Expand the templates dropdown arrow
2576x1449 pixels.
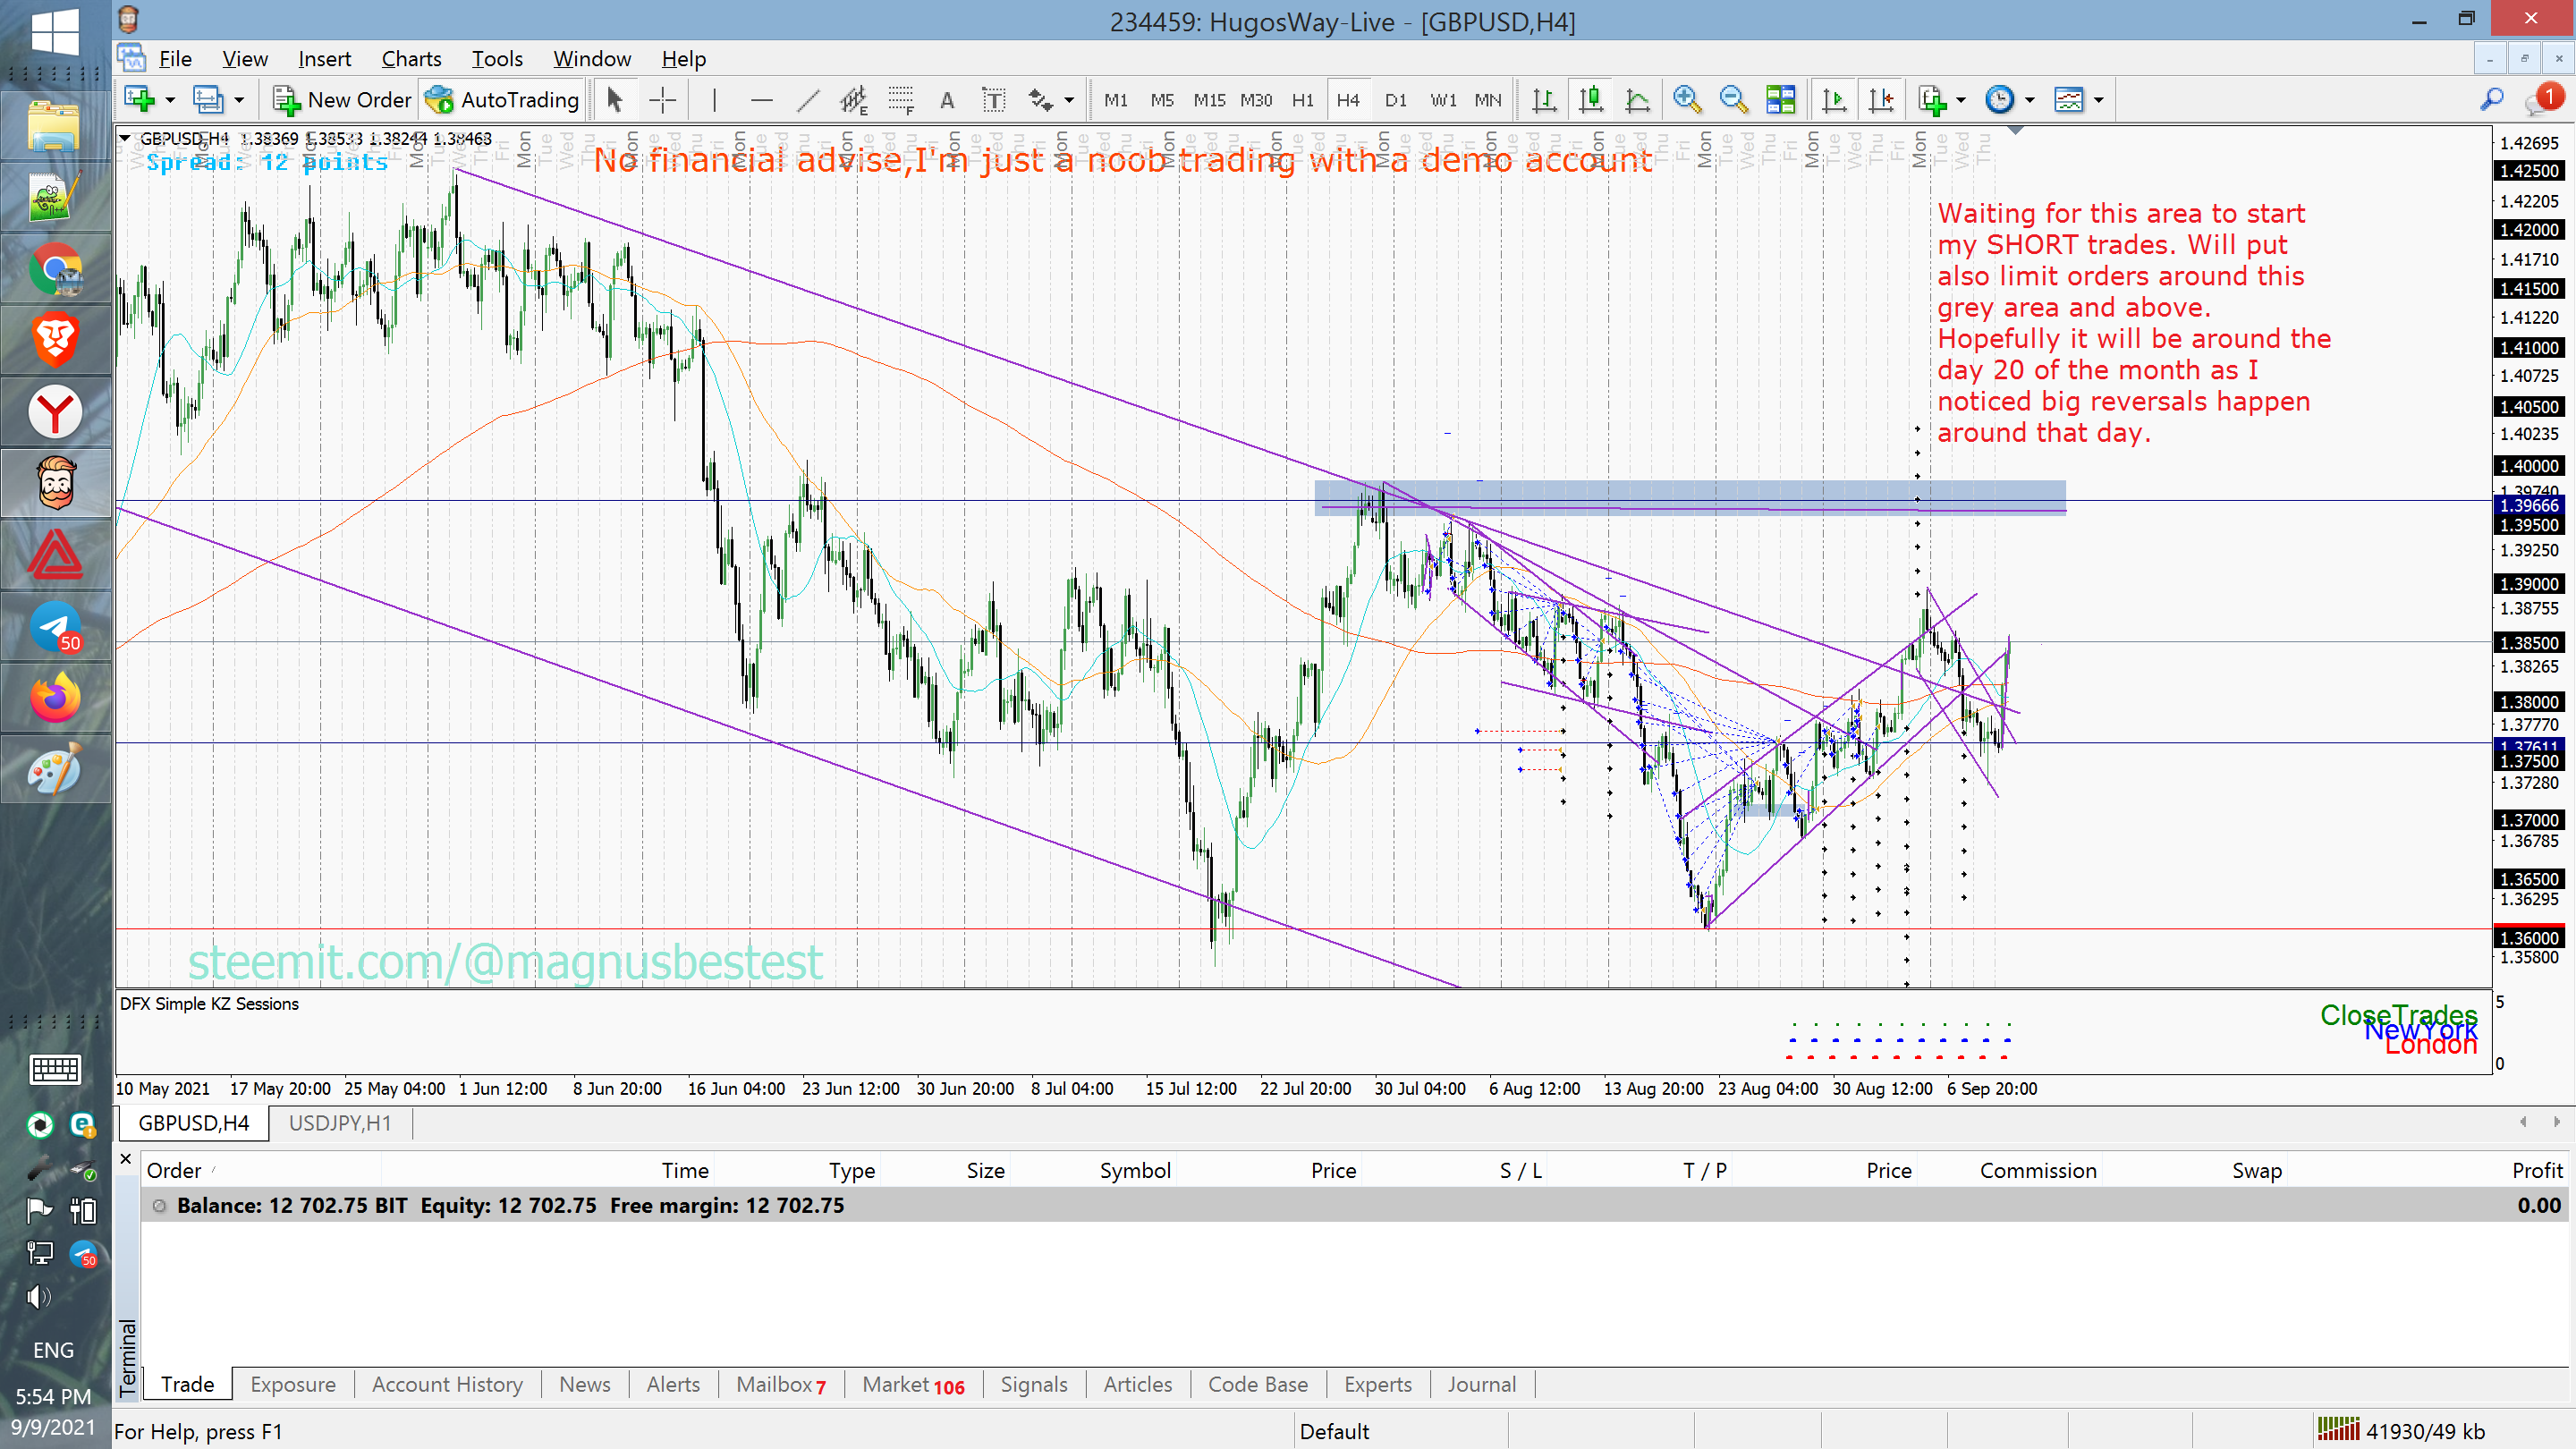pos(2099,100)
